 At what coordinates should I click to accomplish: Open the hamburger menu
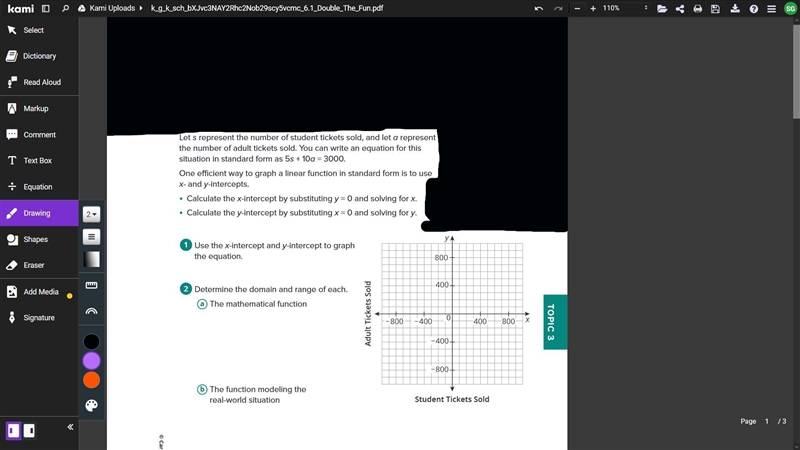tap(771, 9)
